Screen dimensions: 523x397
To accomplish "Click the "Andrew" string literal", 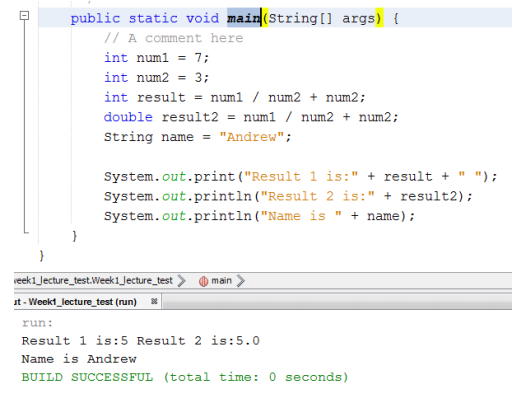I will (251, 137).
